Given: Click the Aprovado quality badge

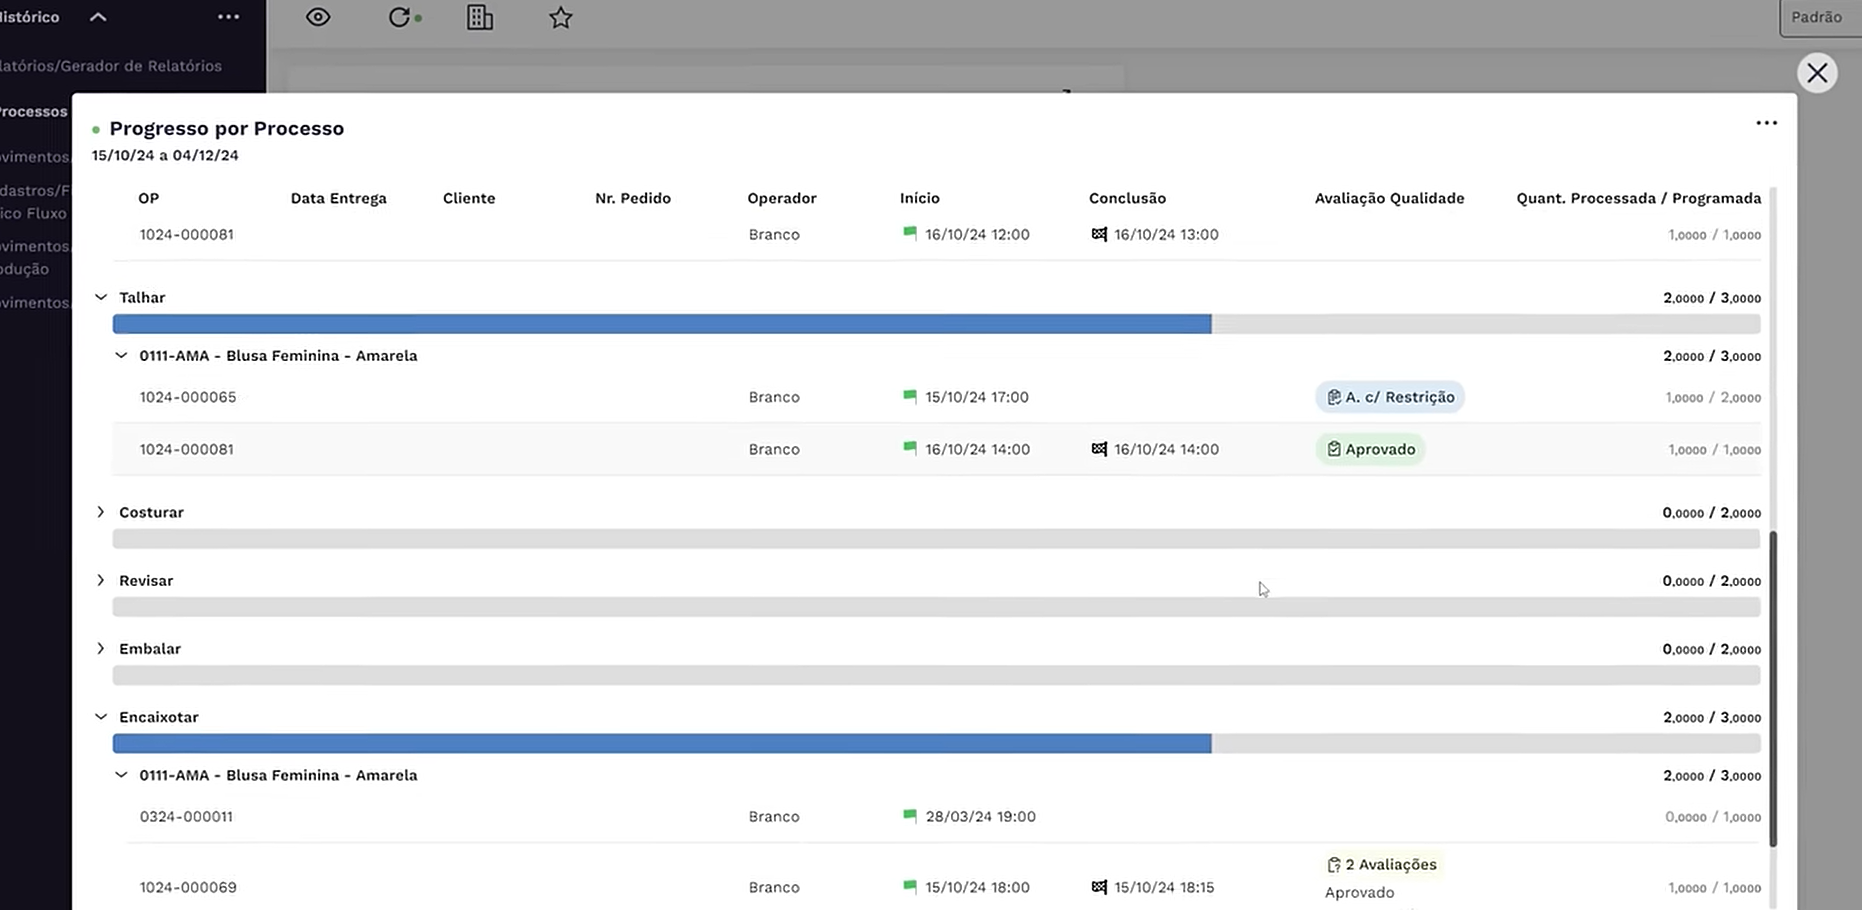Looking at the screenshot, I should point(1370,449).
